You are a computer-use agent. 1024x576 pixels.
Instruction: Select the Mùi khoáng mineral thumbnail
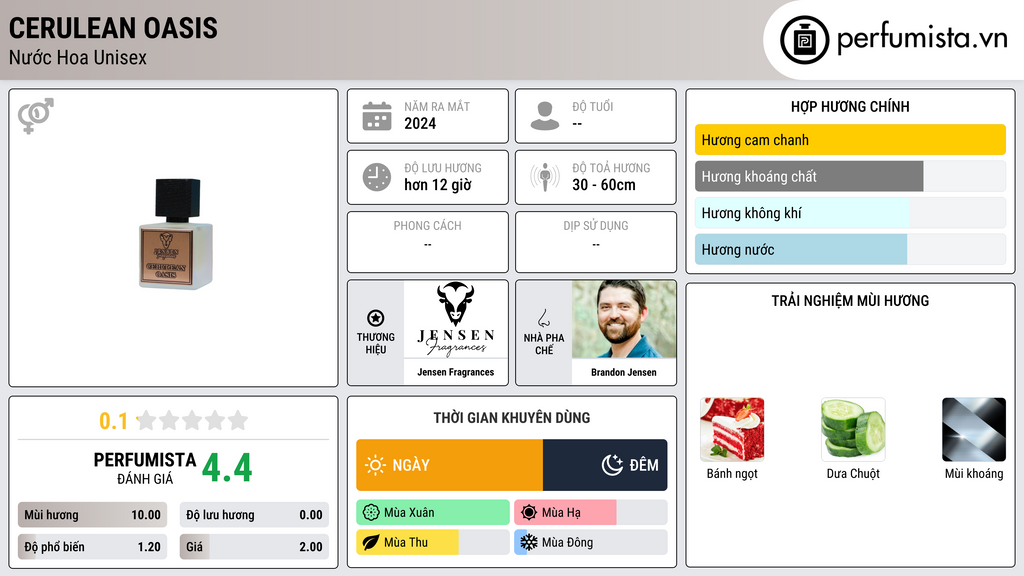(974, 430)
